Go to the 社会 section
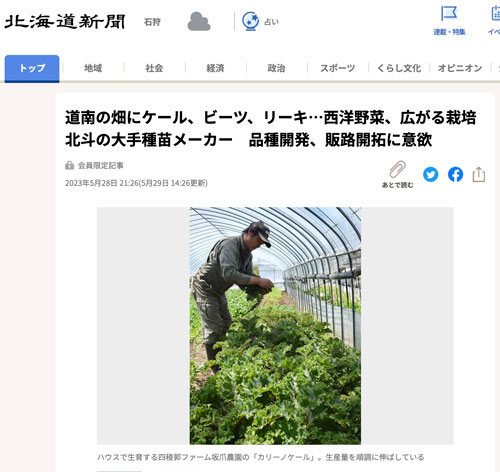 pyautogui.click(x=154, y=68)
